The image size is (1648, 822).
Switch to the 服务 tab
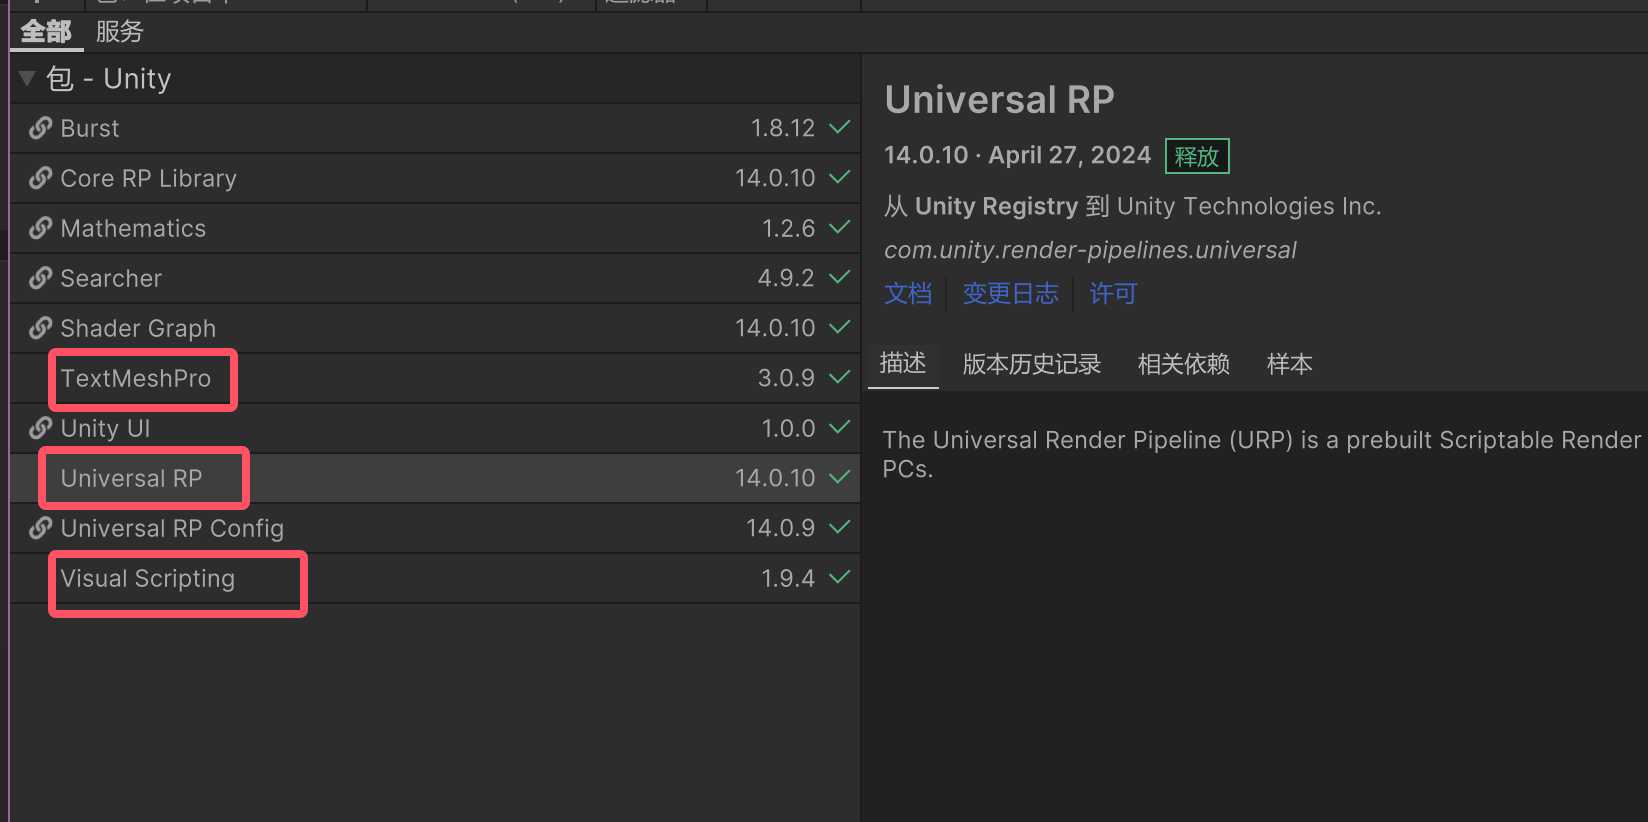tap(120, 32)
